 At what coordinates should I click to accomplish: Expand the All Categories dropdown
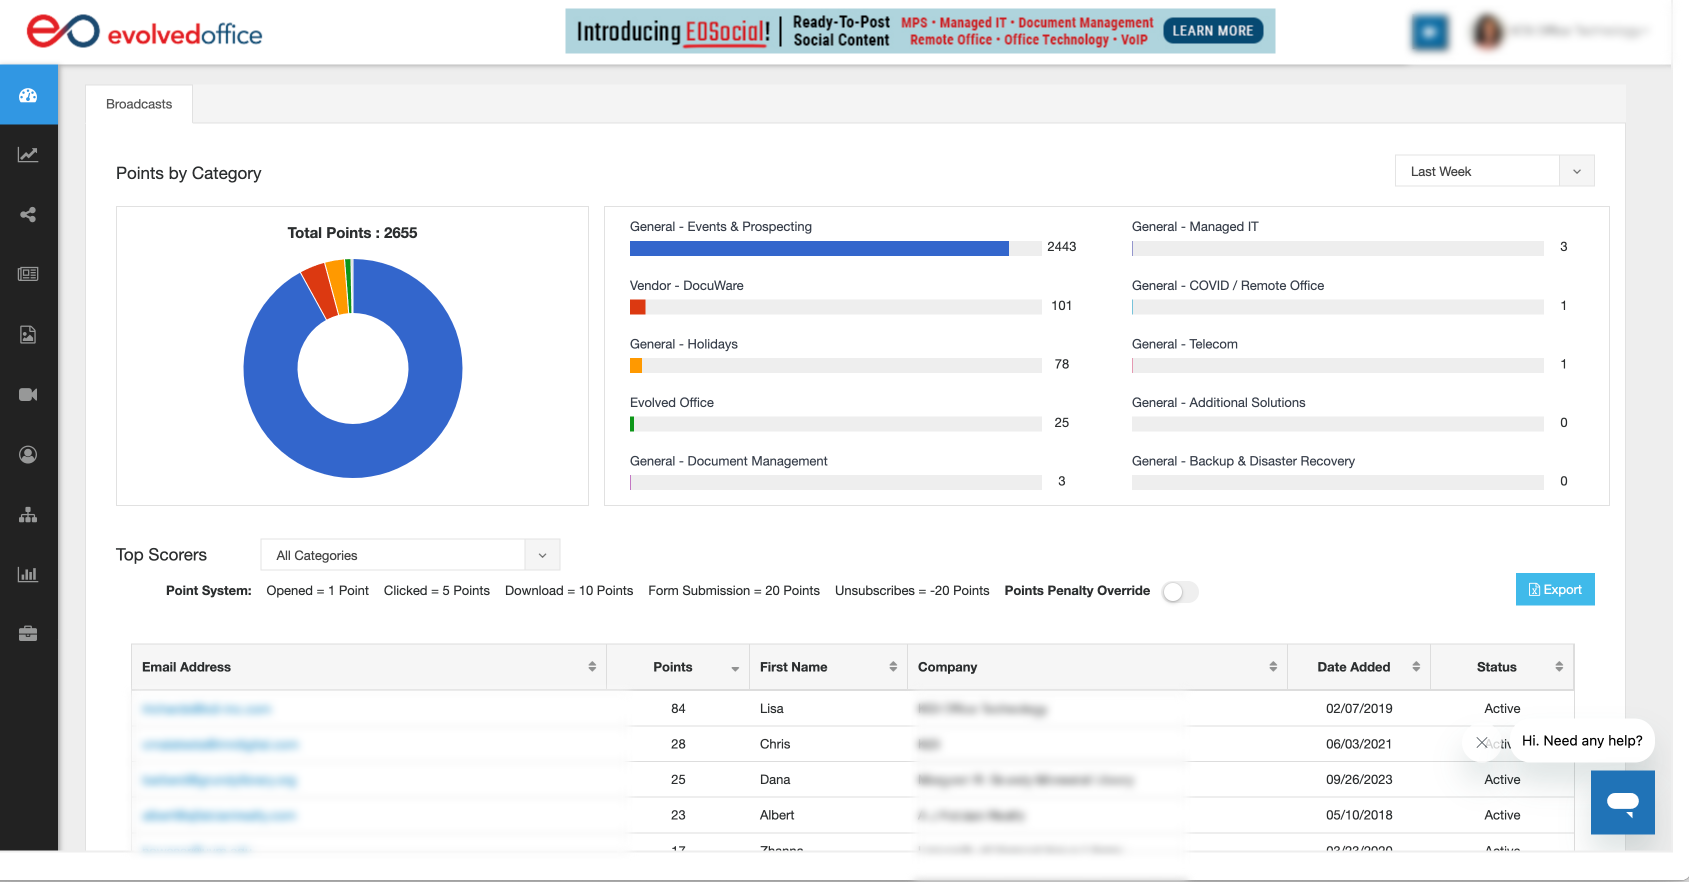point(410,555)
